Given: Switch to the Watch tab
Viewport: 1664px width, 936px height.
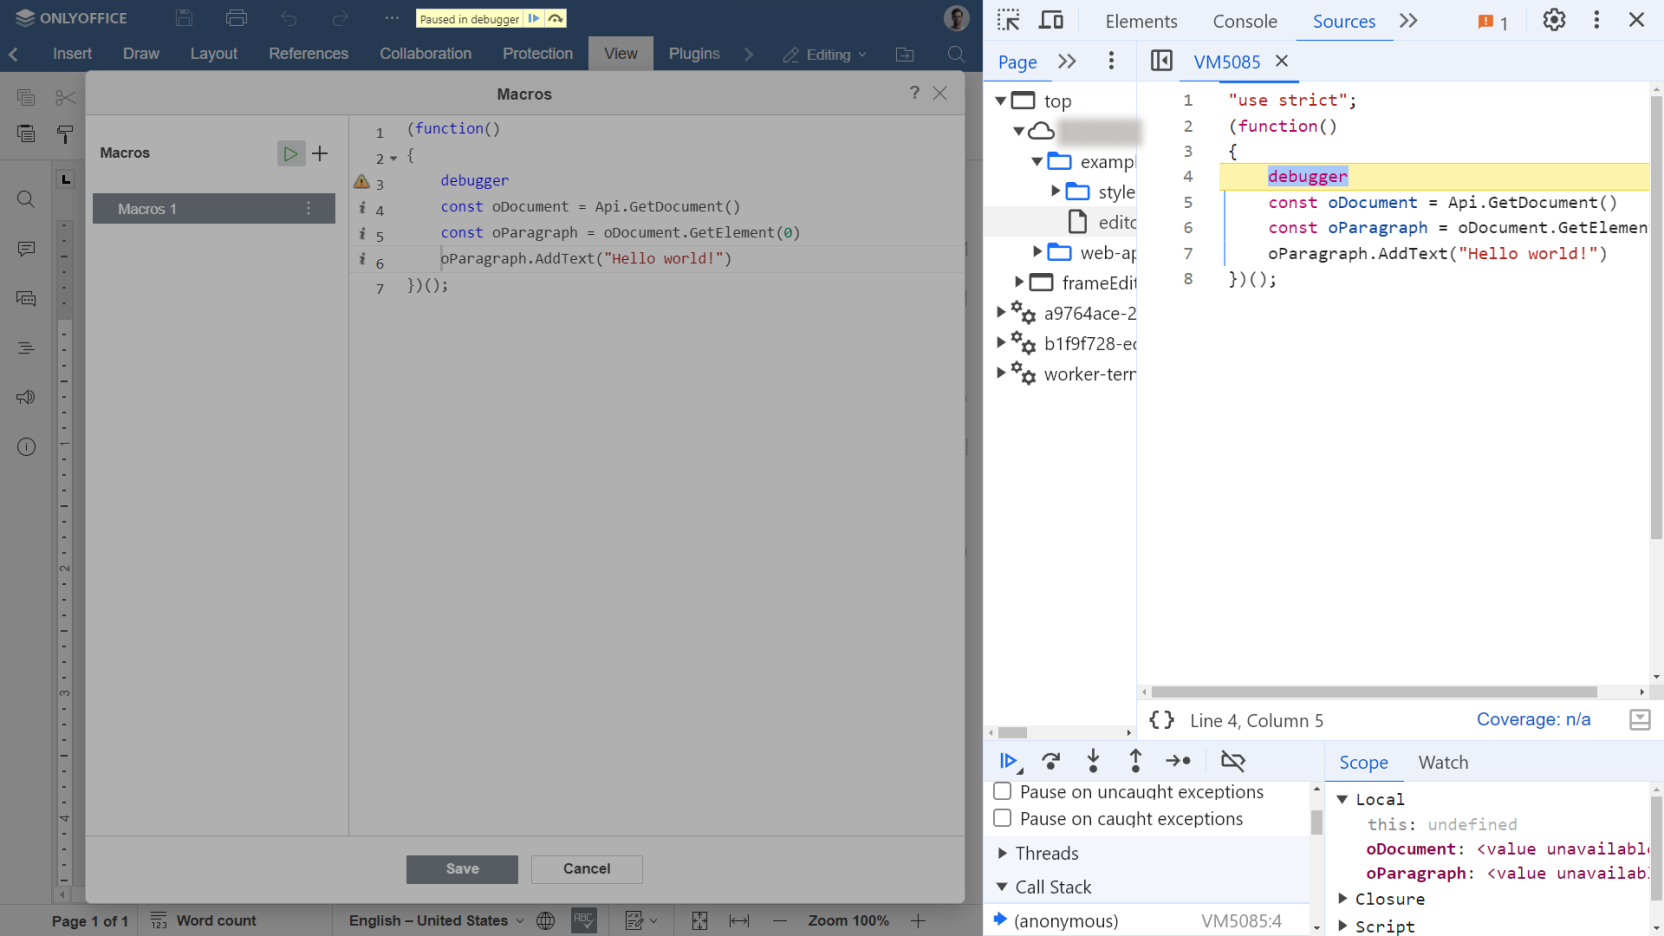Looking at the screenshot, I should (1443, 762).
